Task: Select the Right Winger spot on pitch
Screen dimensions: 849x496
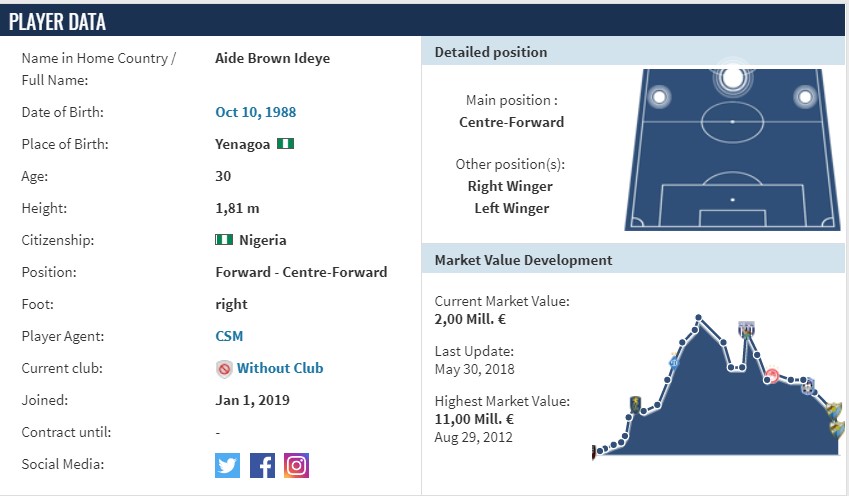Action: click(805, 97)
